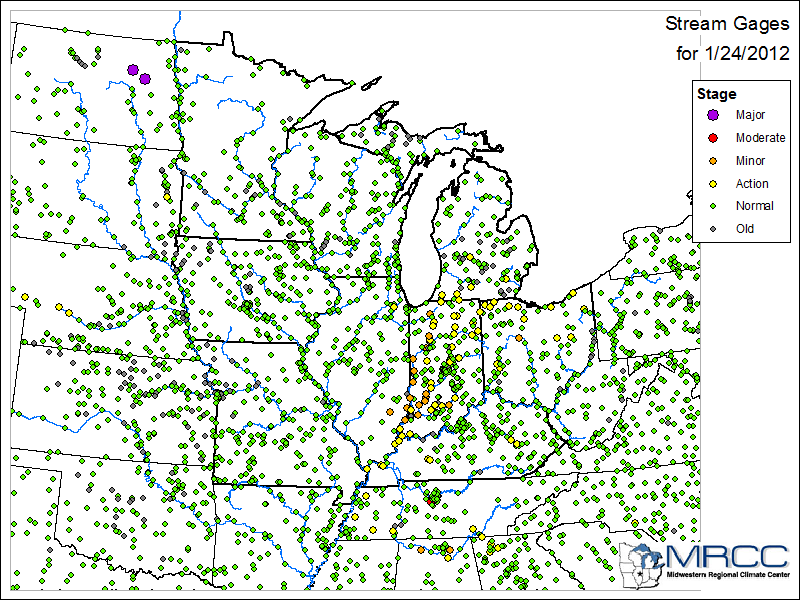The image size is (800, 600).
Task: Click the Midwest states map logo icon
Action: click(x=642, y=565)
